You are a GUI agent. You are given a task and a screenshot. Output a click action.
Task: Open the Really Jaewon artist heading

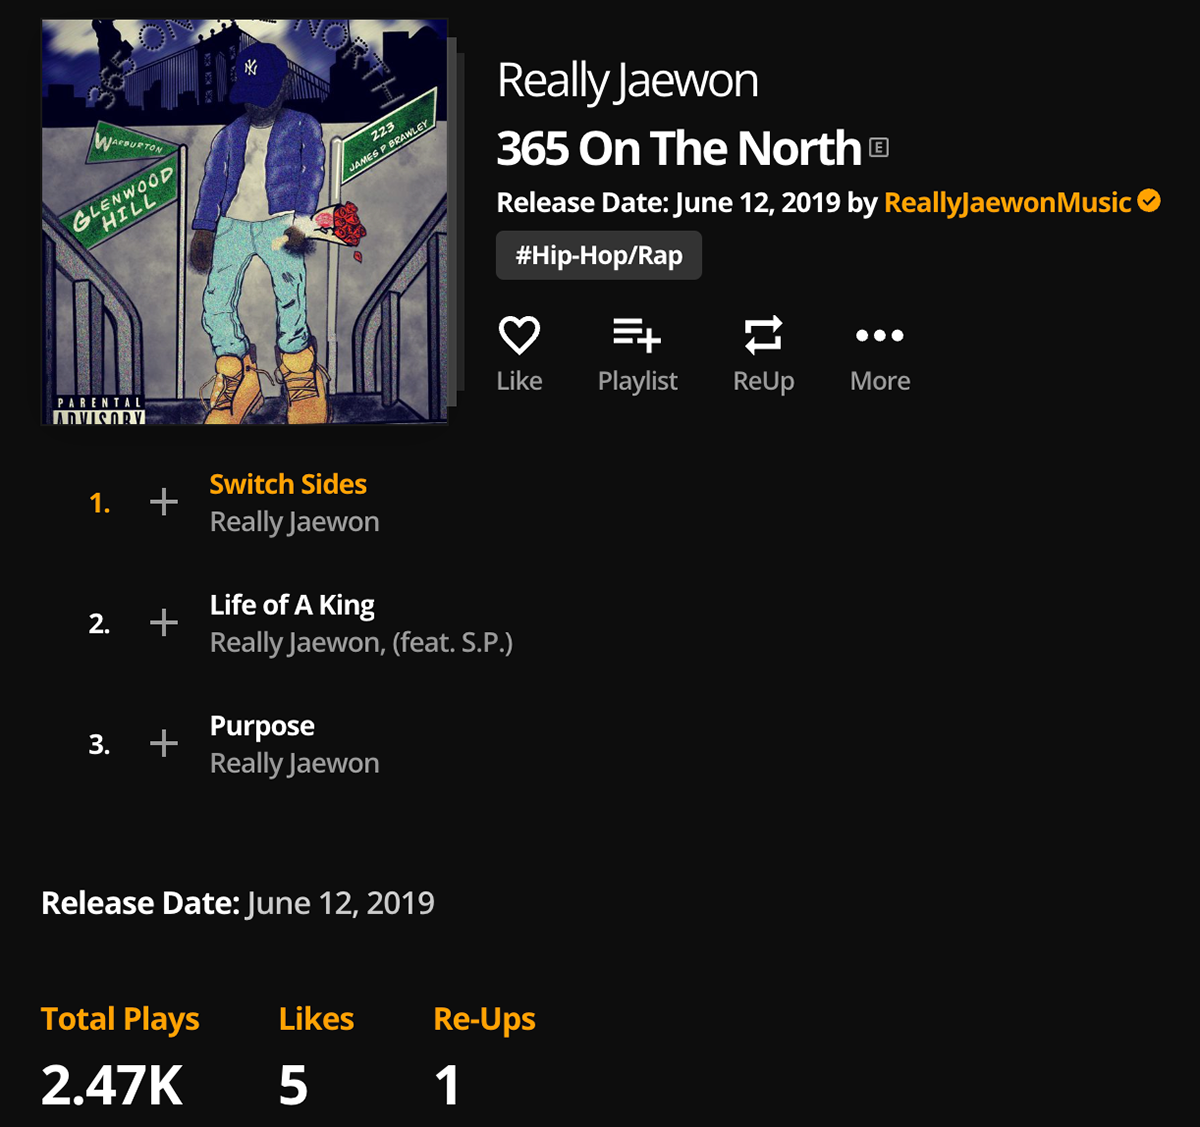[x=627, y=81]
